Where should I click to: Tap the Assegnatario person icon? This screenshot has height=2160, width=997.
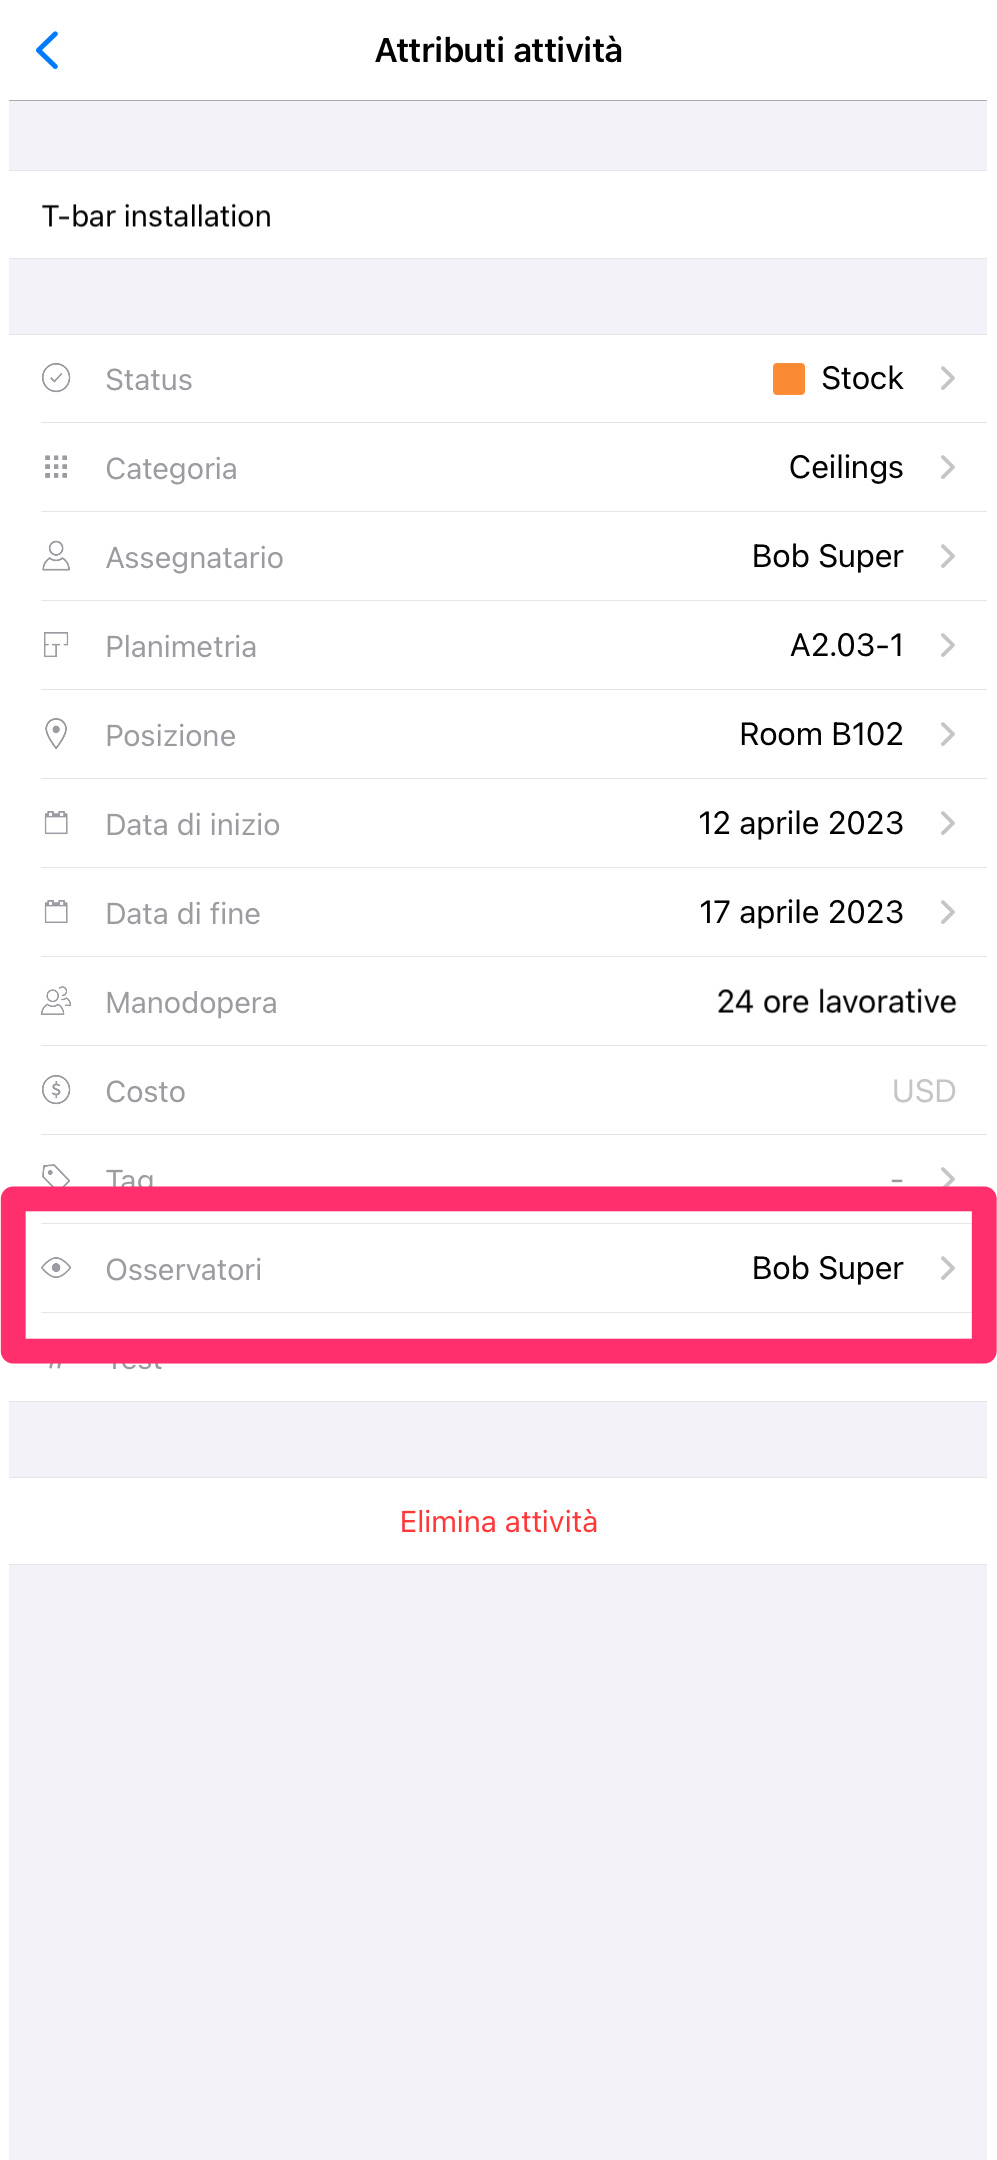(x=56, y=556)
